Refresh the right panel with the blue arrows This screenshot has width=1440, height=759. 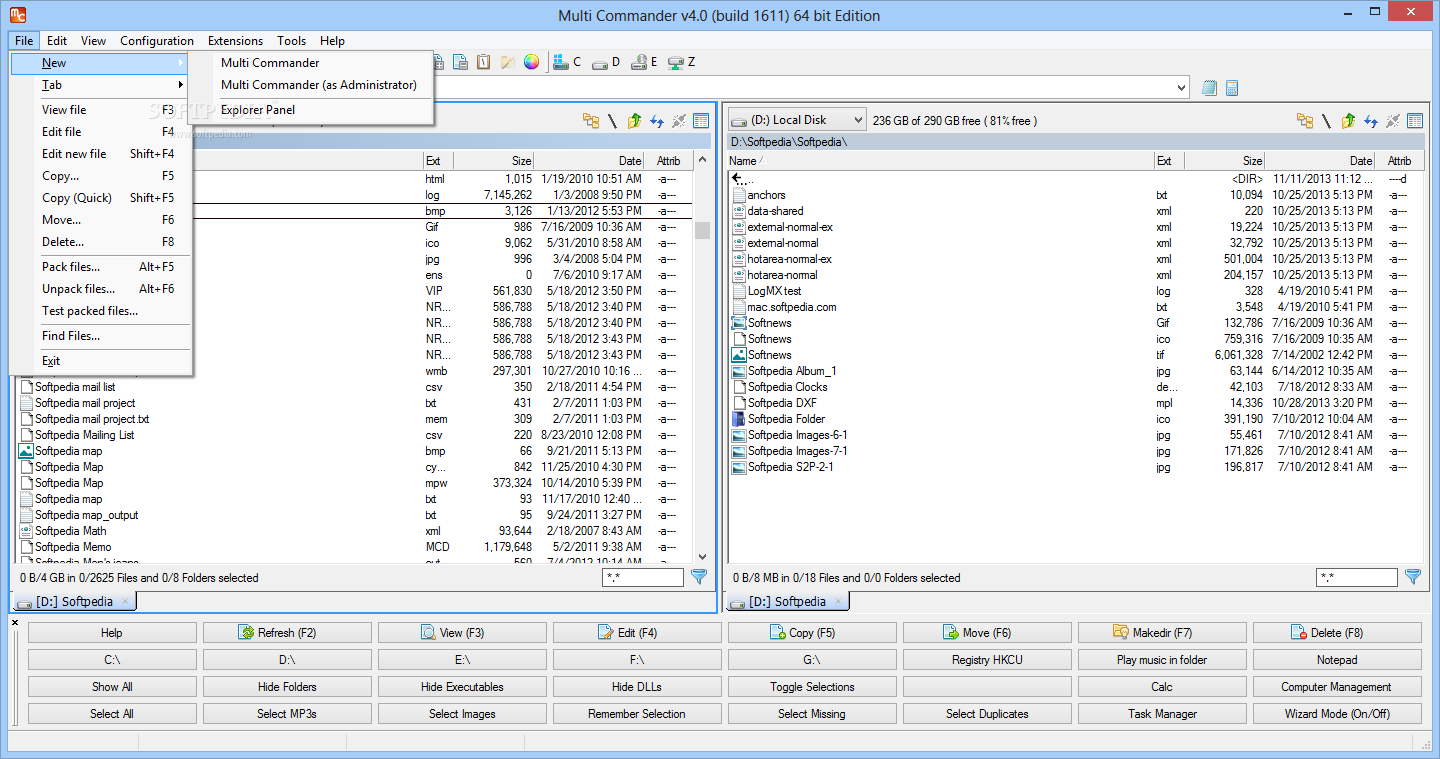(x=1371, y=121)
